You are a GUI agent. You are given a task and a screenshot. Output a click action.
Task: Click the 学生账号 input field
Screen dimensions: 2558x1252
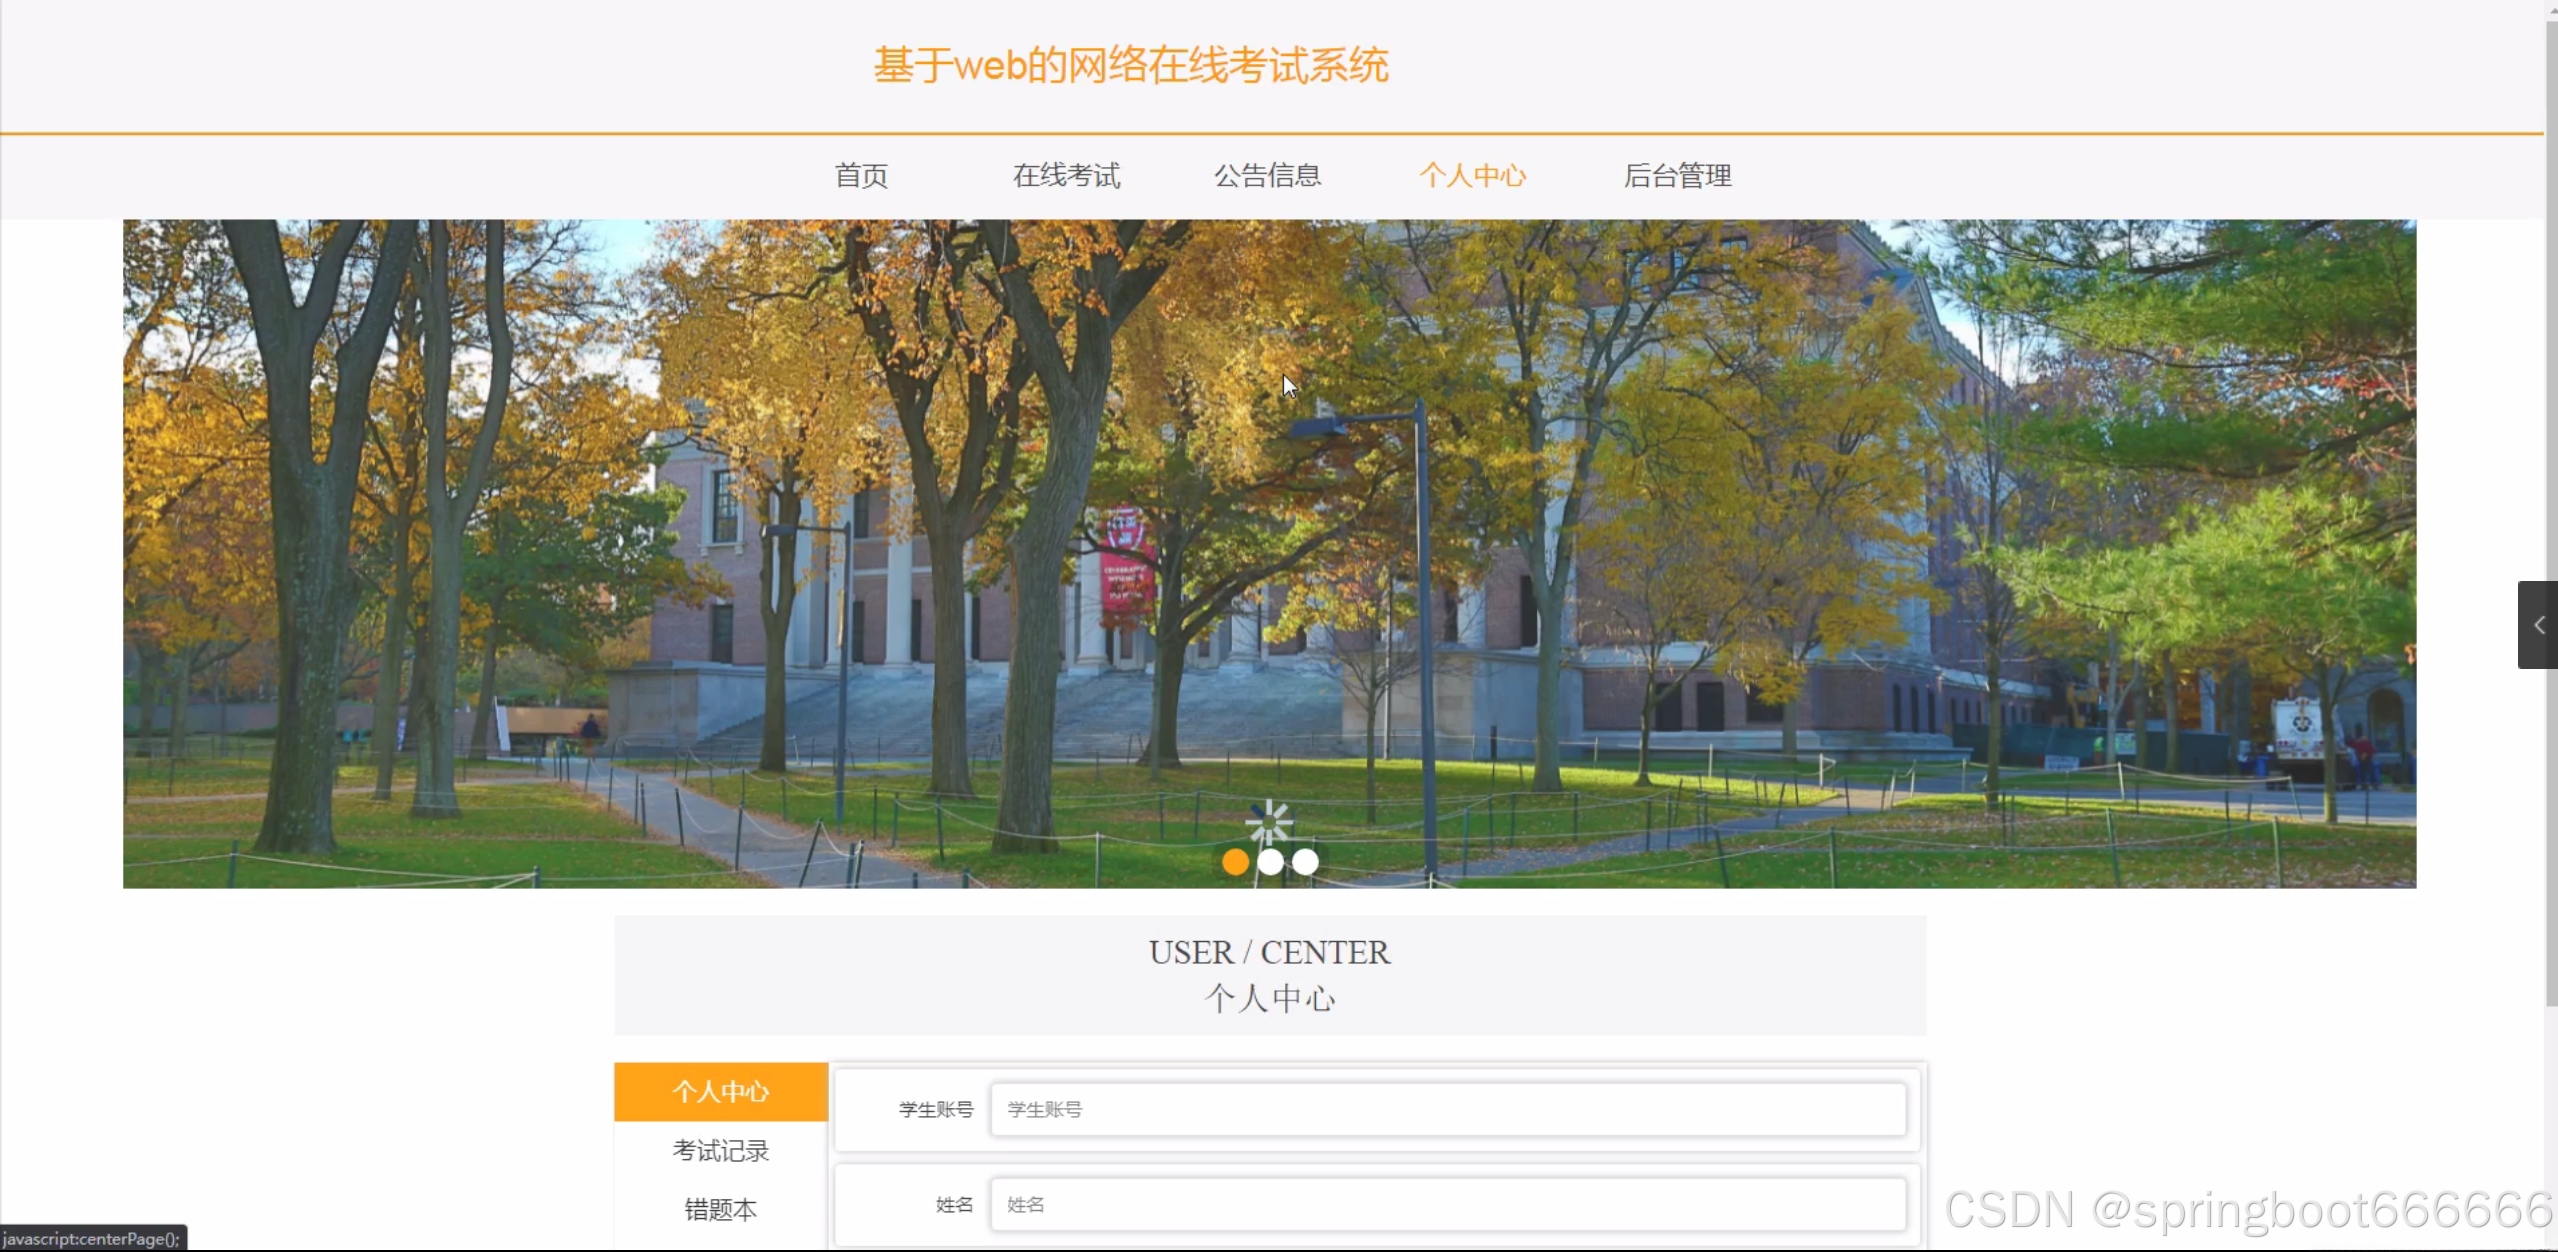pos(1447,1109)
